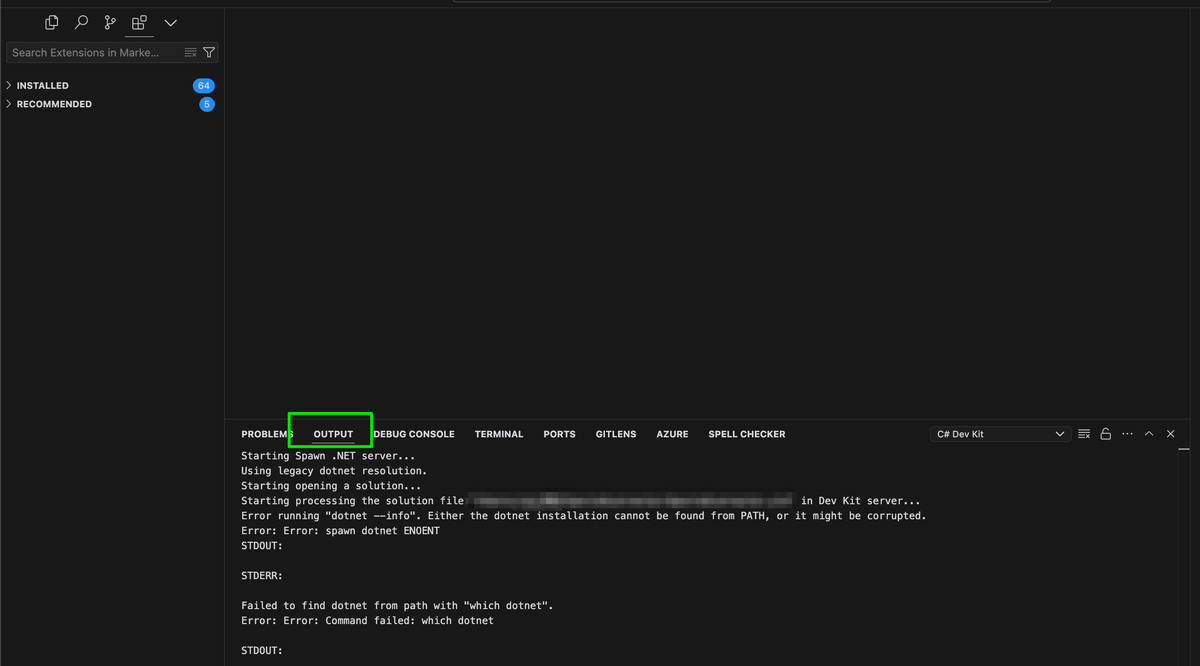Clear the extensions search filter icon

click(x=190, y=52)
